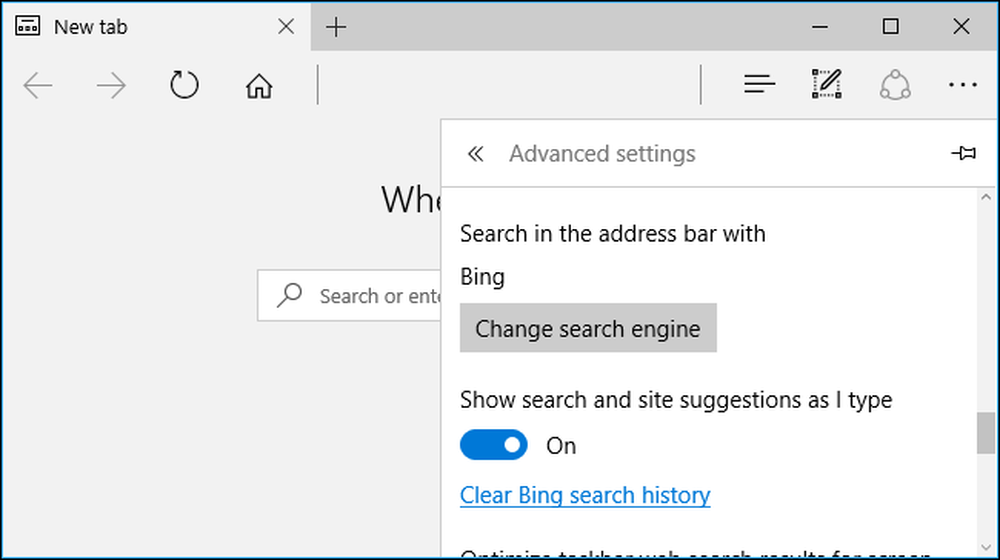Screen dimensions: 1000x560
Task: Go back with the back arrow
Action: 38,85
